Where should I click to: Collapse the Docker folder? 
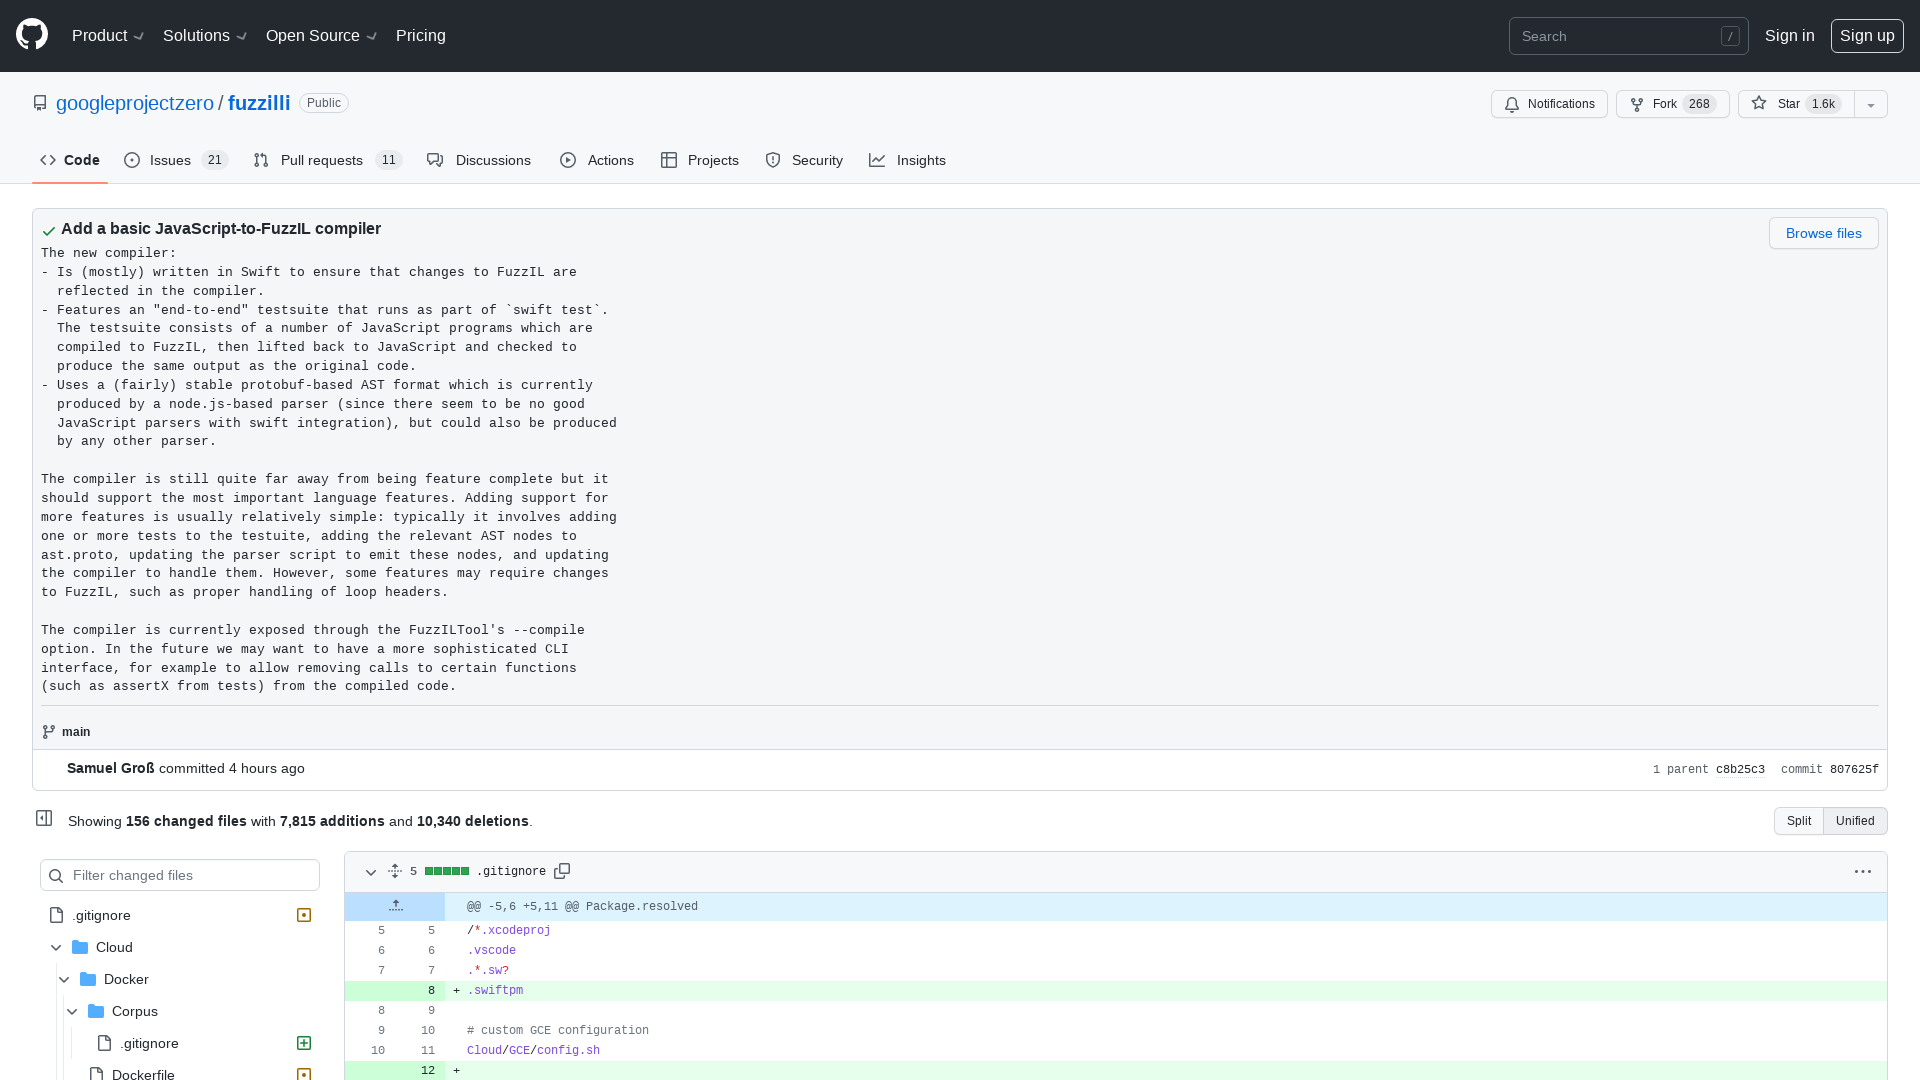click(x=64, y=979)
